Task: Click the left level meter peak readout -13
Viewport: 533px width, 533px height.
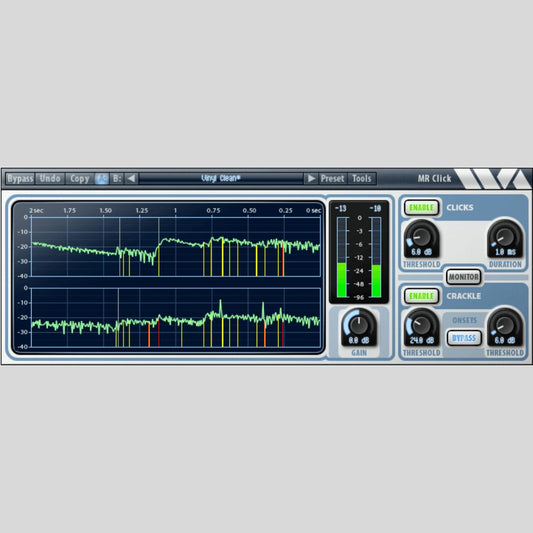Action: (341, 208)
